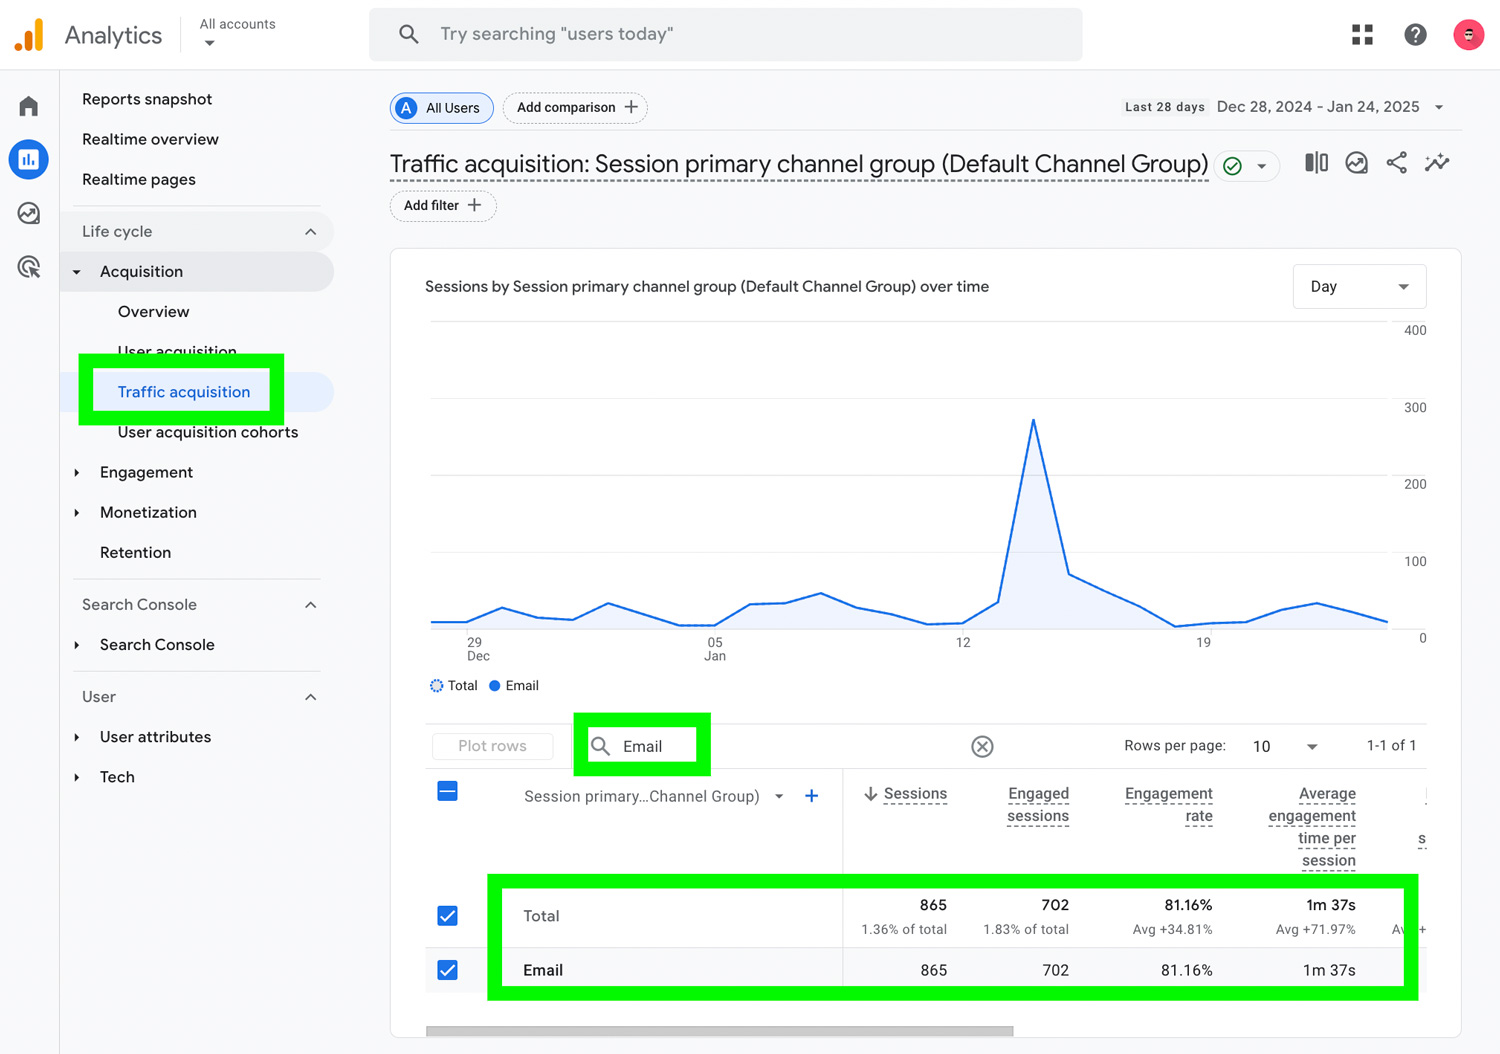This screenshot has width=1500, height=1054.
Task: Sort by Engaged sessions column header
Action: tap(1038, 805)
